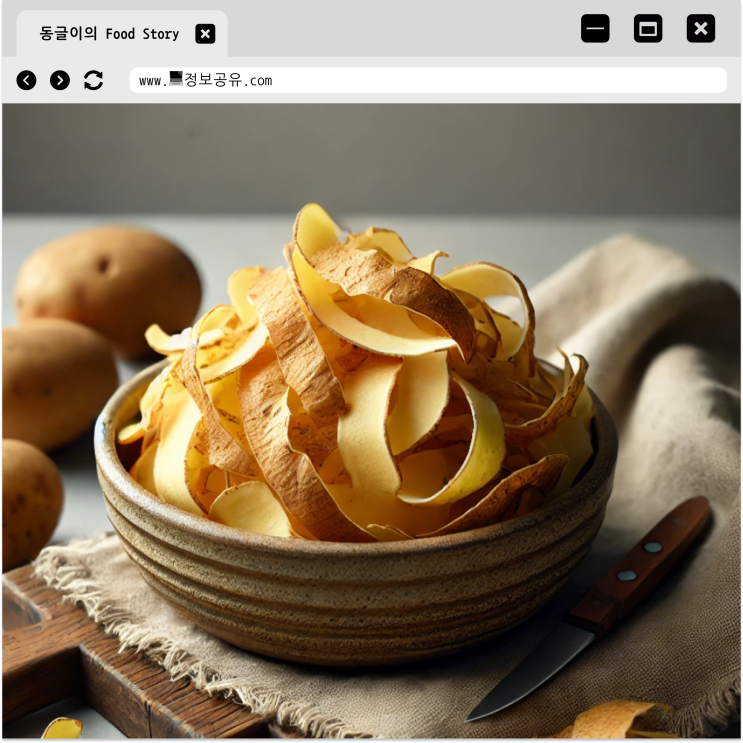The height and width of the screenshot is (743, 743).
Task: Minimize the browser window
Action: [595, 28]
